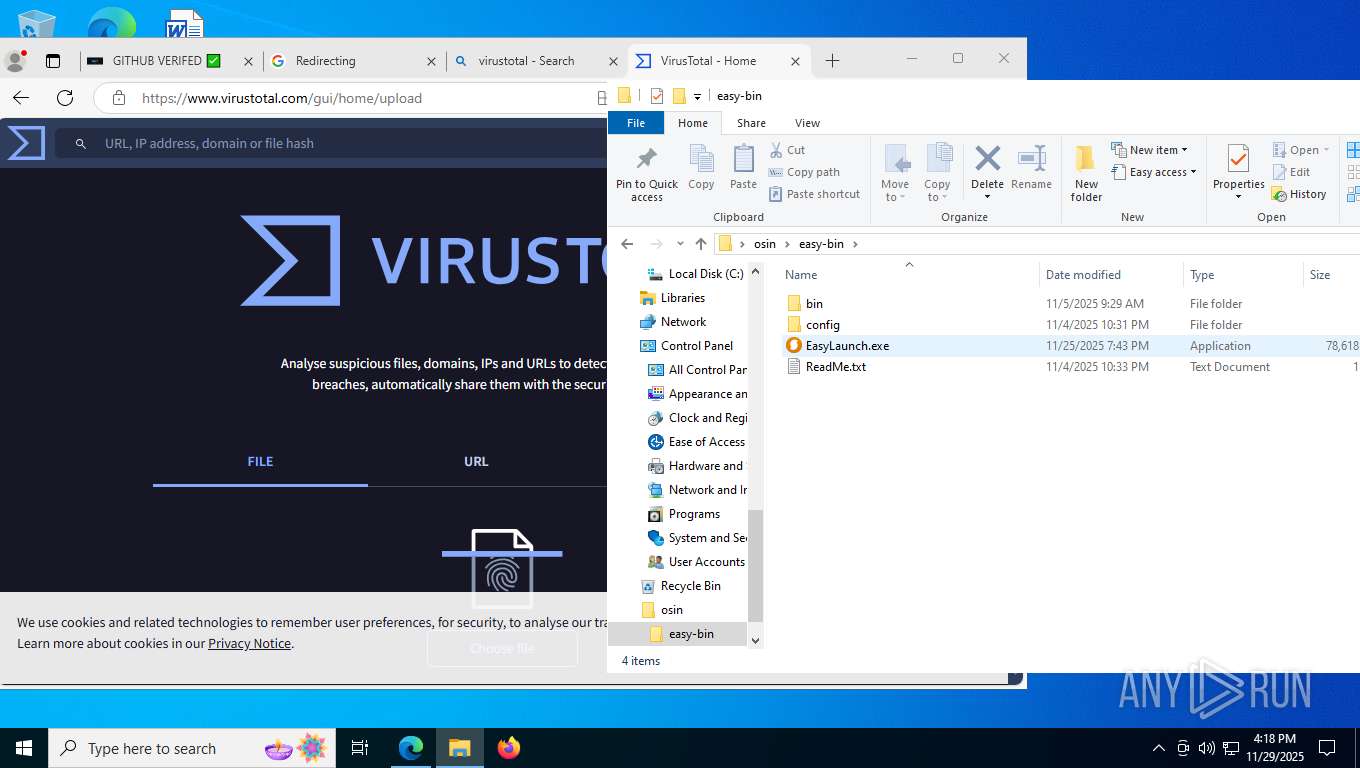Screen dimensions: 1360x768
Task: Select Recycle Bin in navigation pane
Action: [690, 586]
